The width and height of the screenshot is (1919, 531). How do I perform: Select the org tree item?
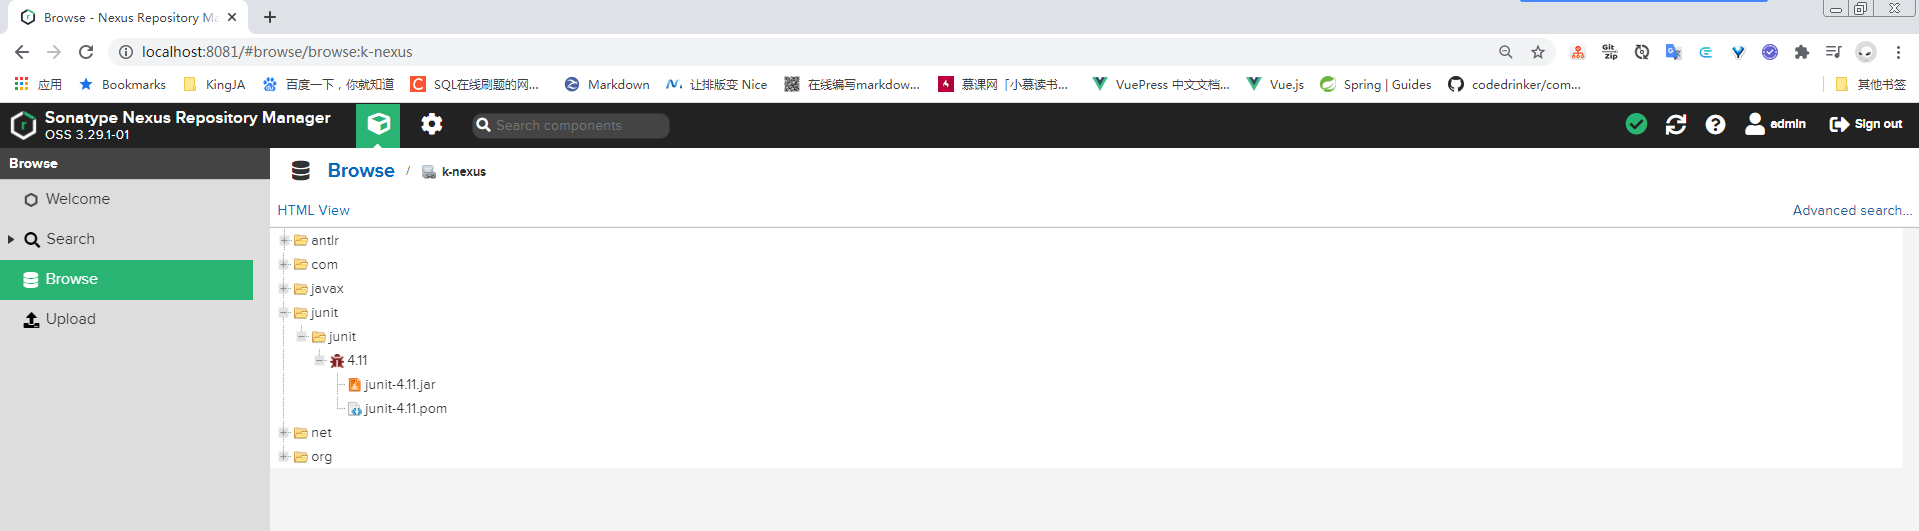click(321, 456)
